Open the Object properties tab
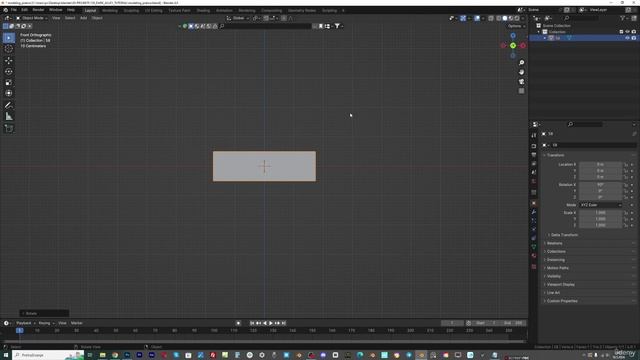This screenshot has height=360, width=640. coord(534,203)
